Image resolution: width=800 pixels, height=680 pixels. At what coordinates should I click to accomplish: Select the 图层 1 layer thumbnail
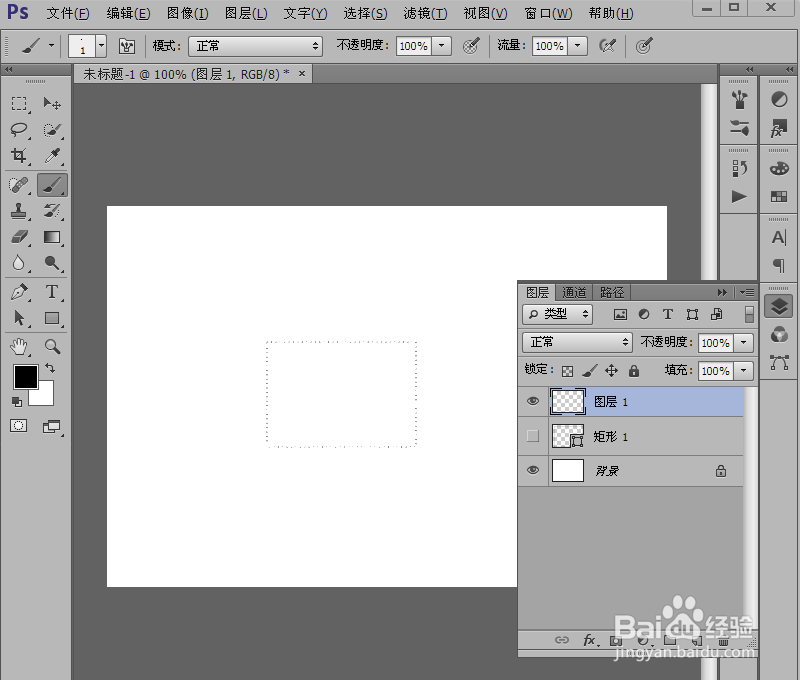click(x=567, y=401)
